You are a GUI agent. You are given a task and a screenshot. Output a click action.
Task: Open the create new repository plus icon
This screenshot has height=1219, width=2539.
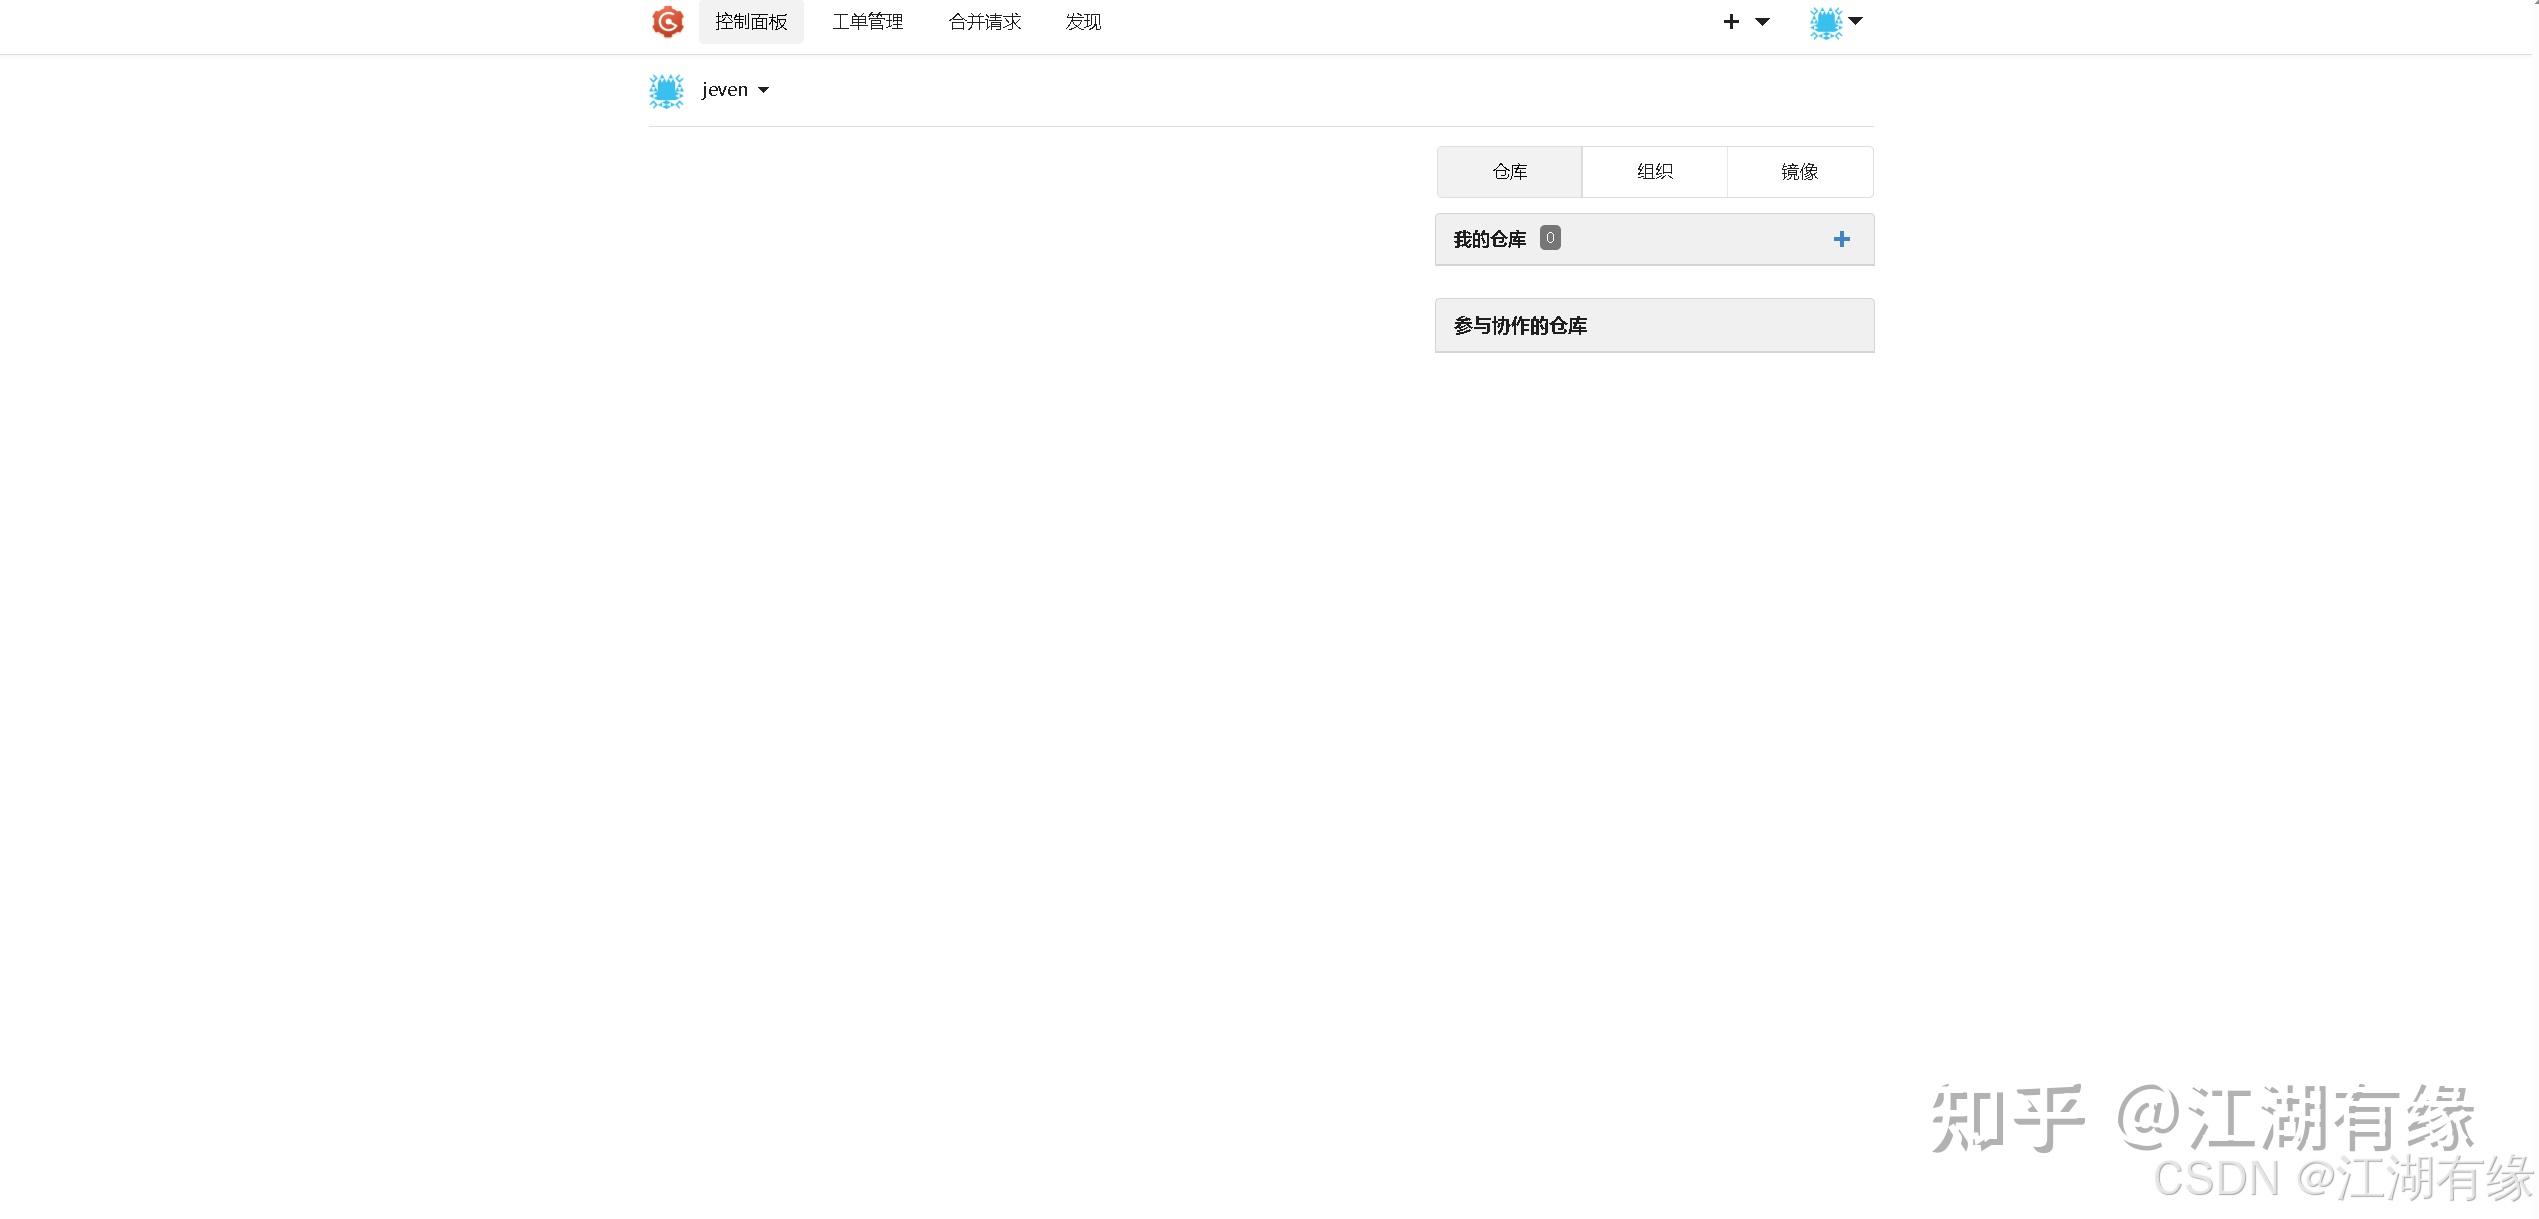click(x=1730, y=21)
